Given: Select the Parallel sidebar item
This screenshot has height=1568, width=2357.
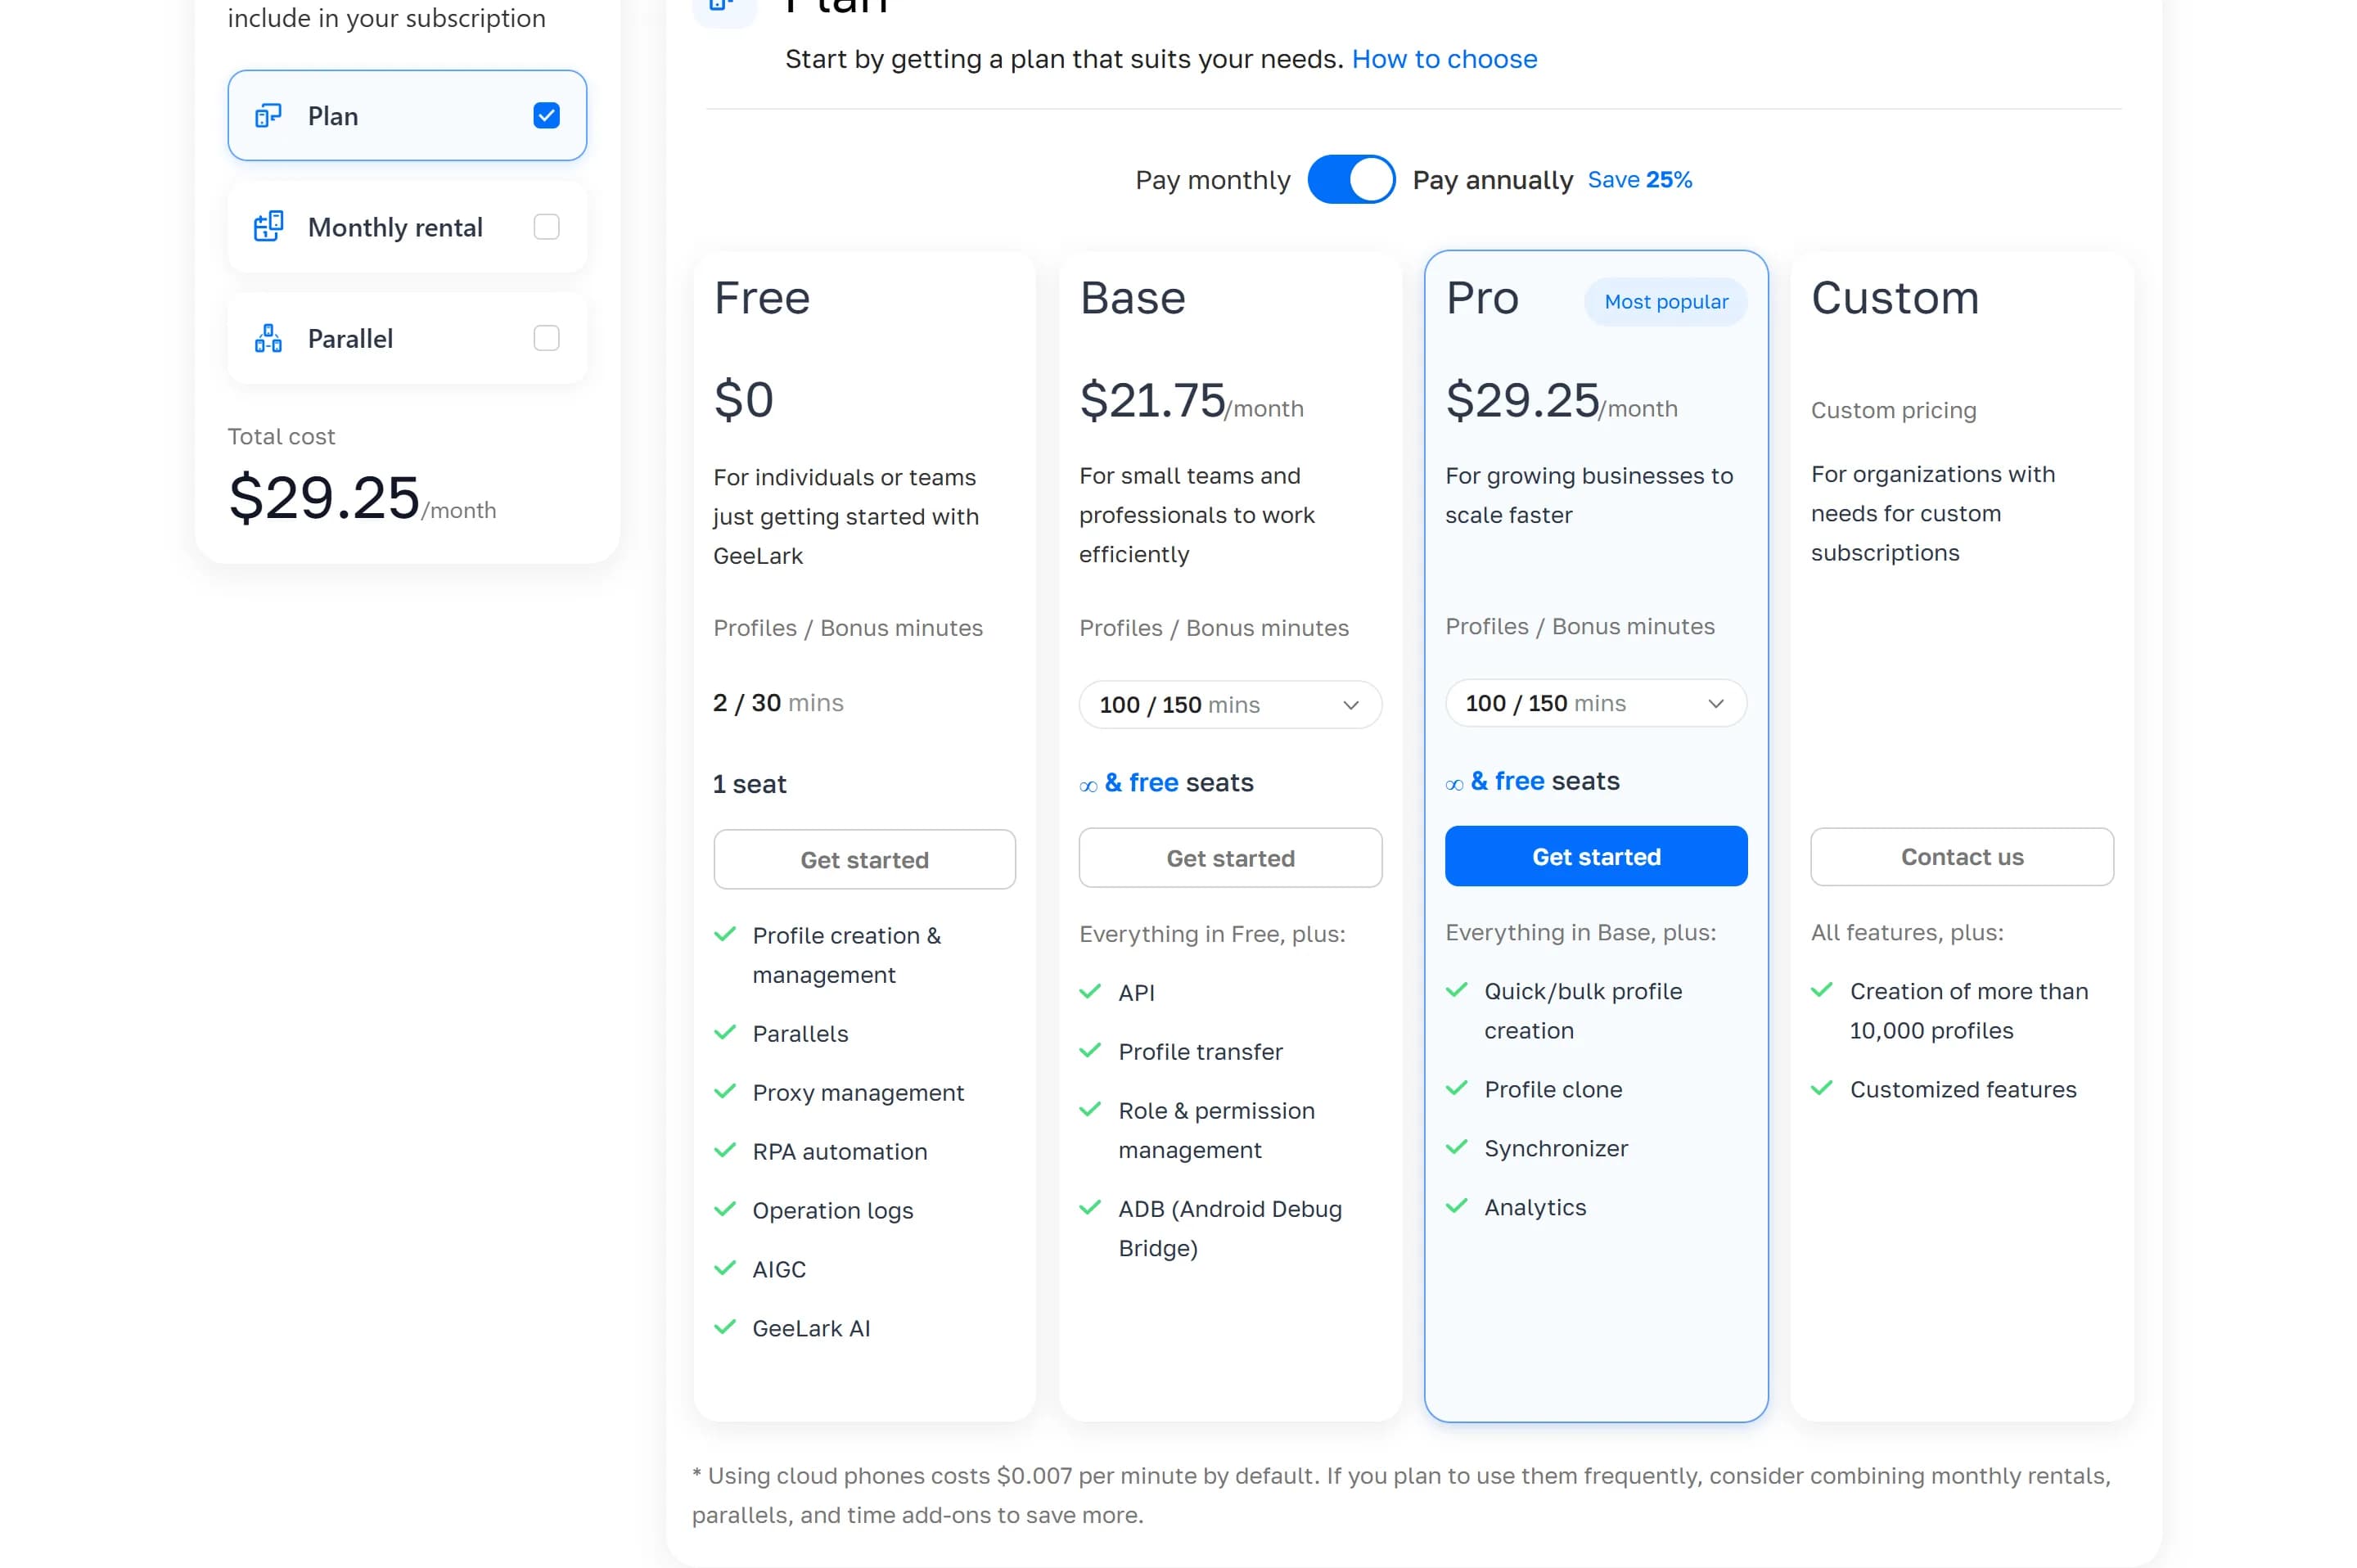Looking at the screenshot, I should point(407,338).
